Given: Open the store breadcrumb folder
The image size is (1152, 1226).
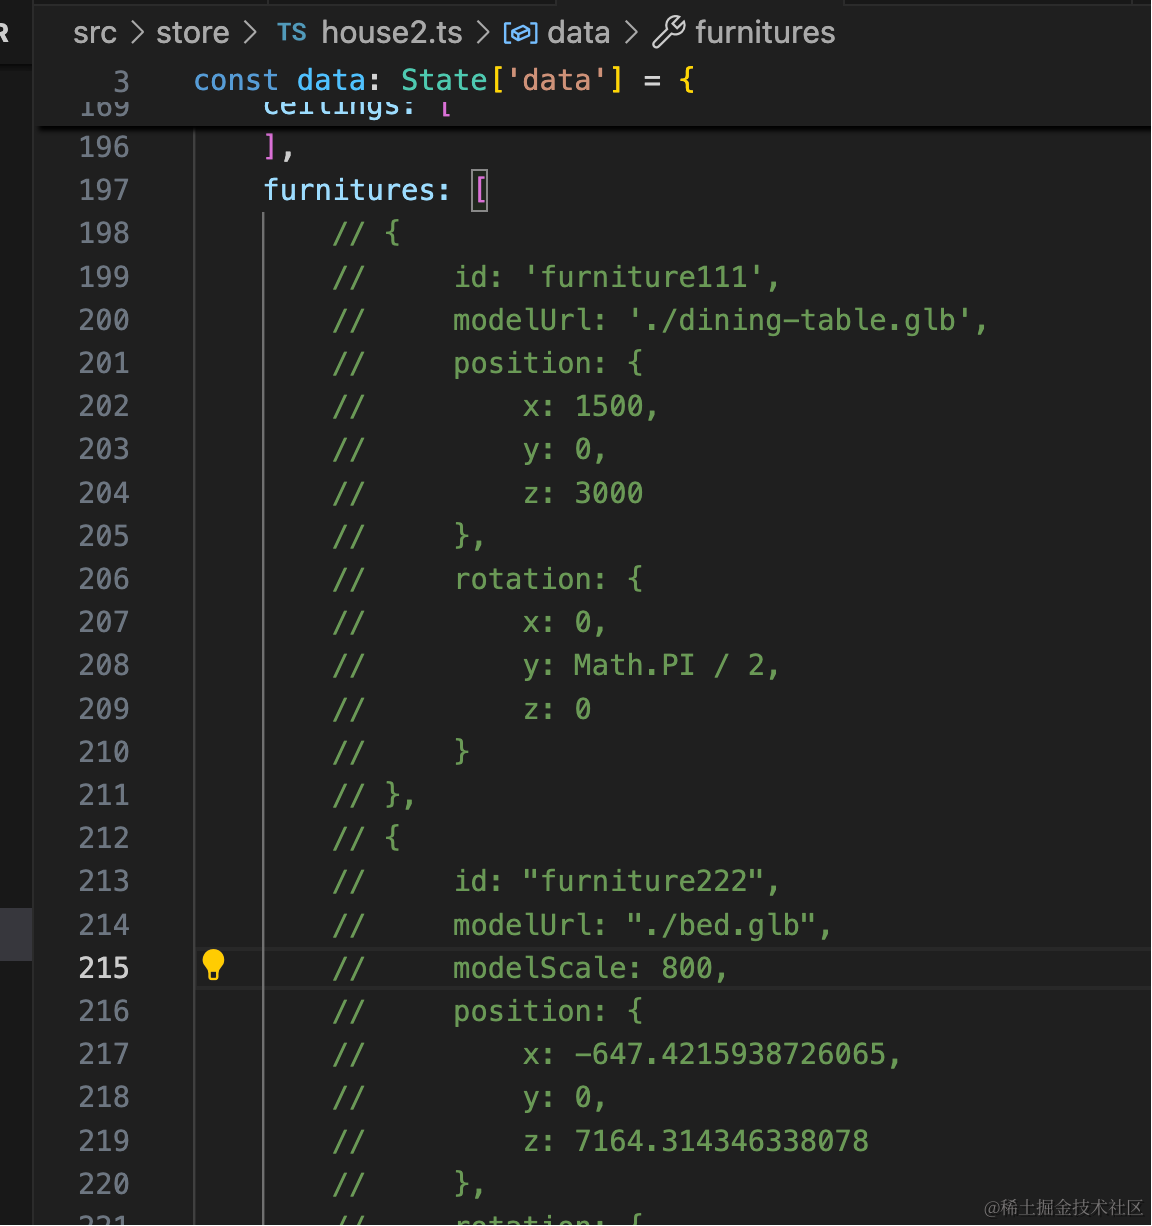Looking at the screenshot, I should 193,33.
